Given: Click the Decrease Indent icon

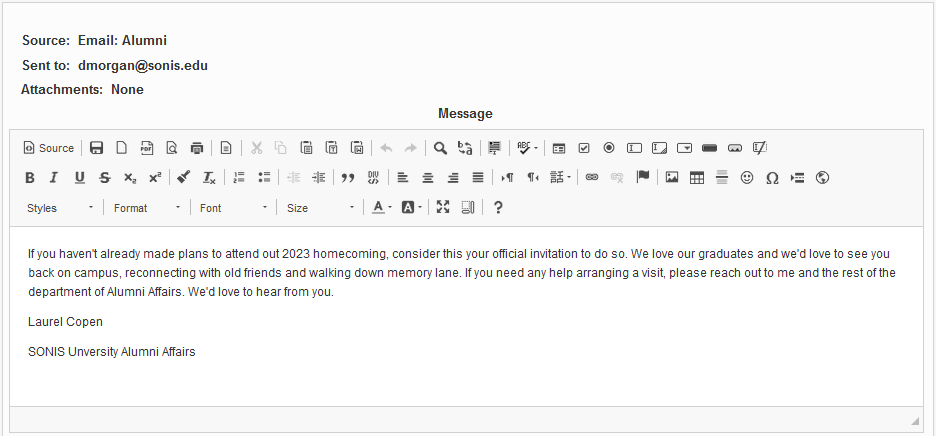Looking at the screenshot, I should pyautogui.click(x=293, y=177).
